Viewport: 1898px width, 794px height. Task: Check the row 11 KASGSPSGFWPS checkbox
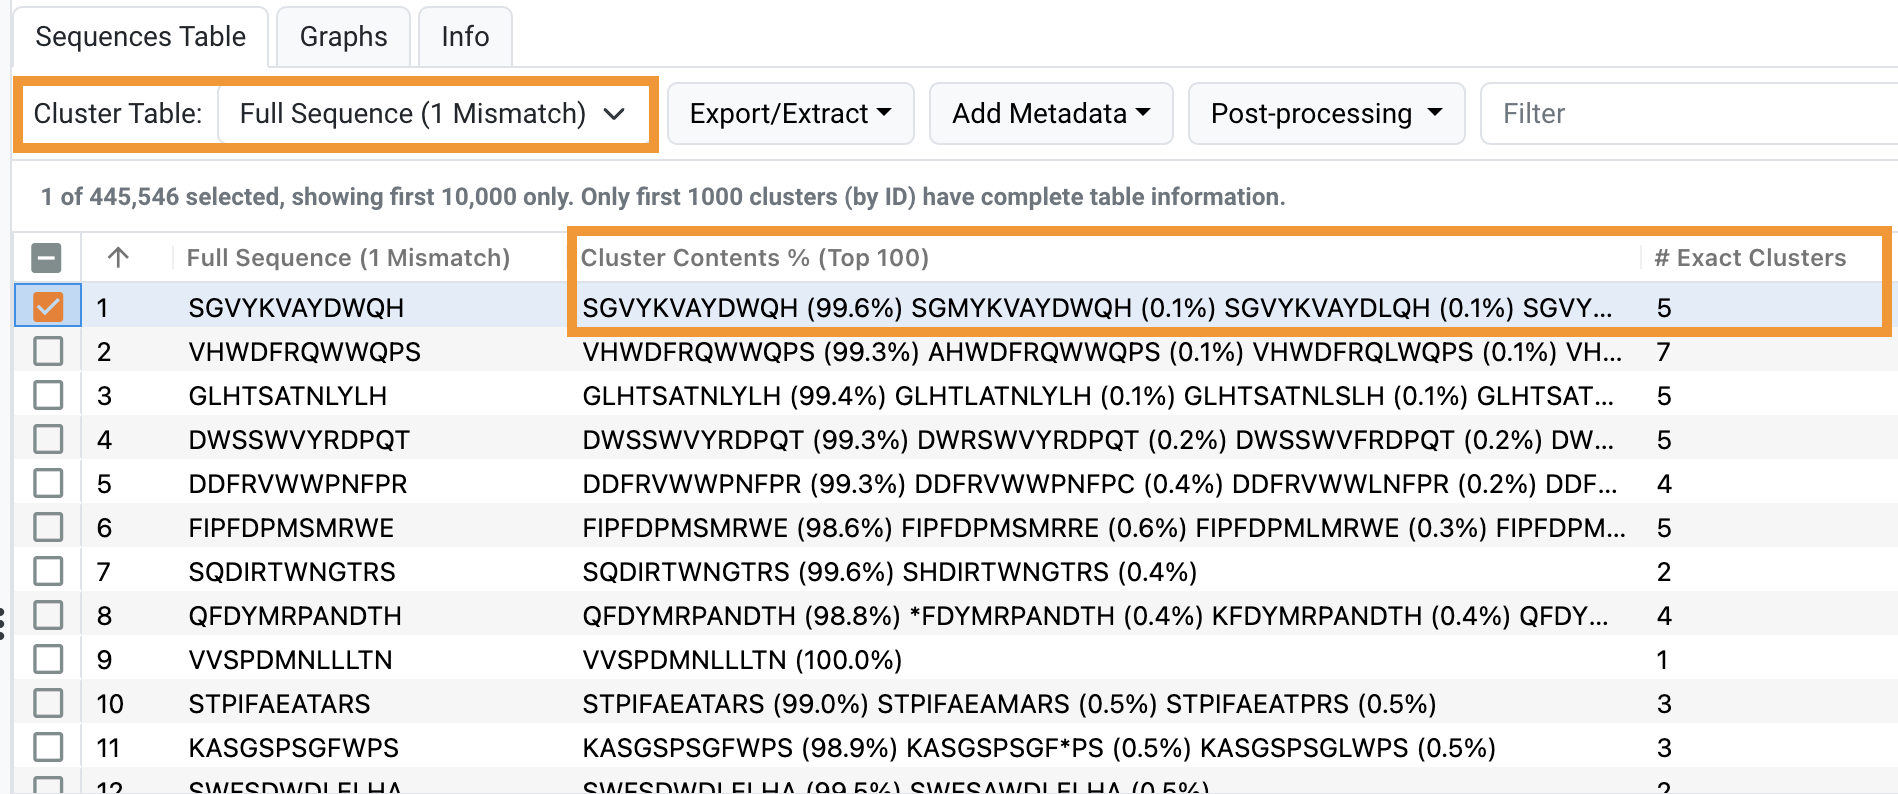(48, 747)
